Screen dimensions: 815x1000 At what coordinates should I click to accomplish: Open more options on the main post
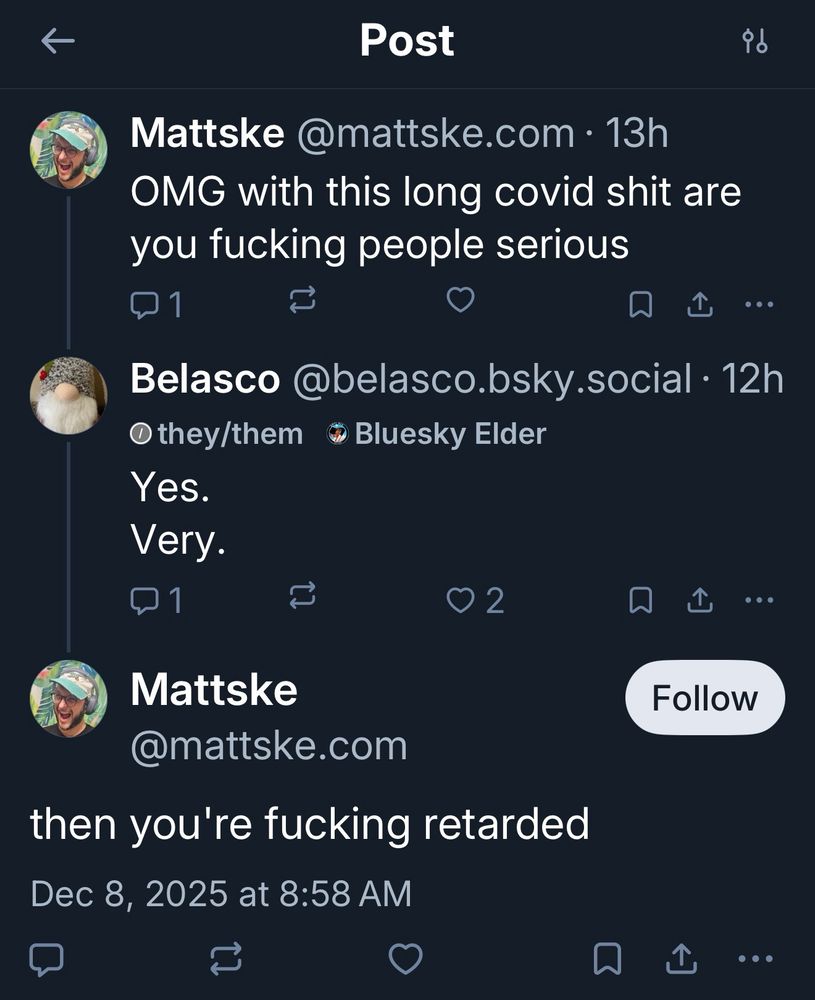tap(755, 960)
